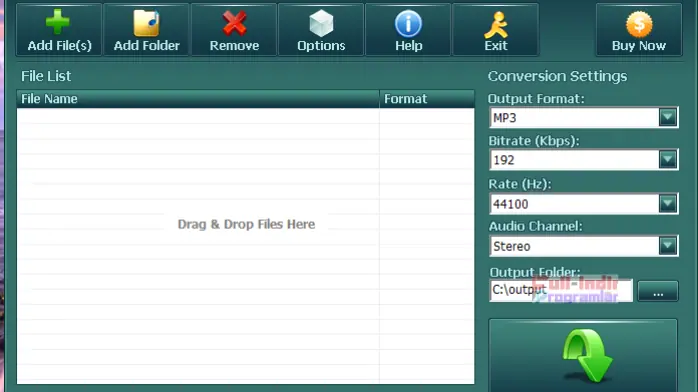Image resolution: width=698 pixels, height=392 pixels.
Task: Open Help via the blue info icon
Action: click(408, 30)
